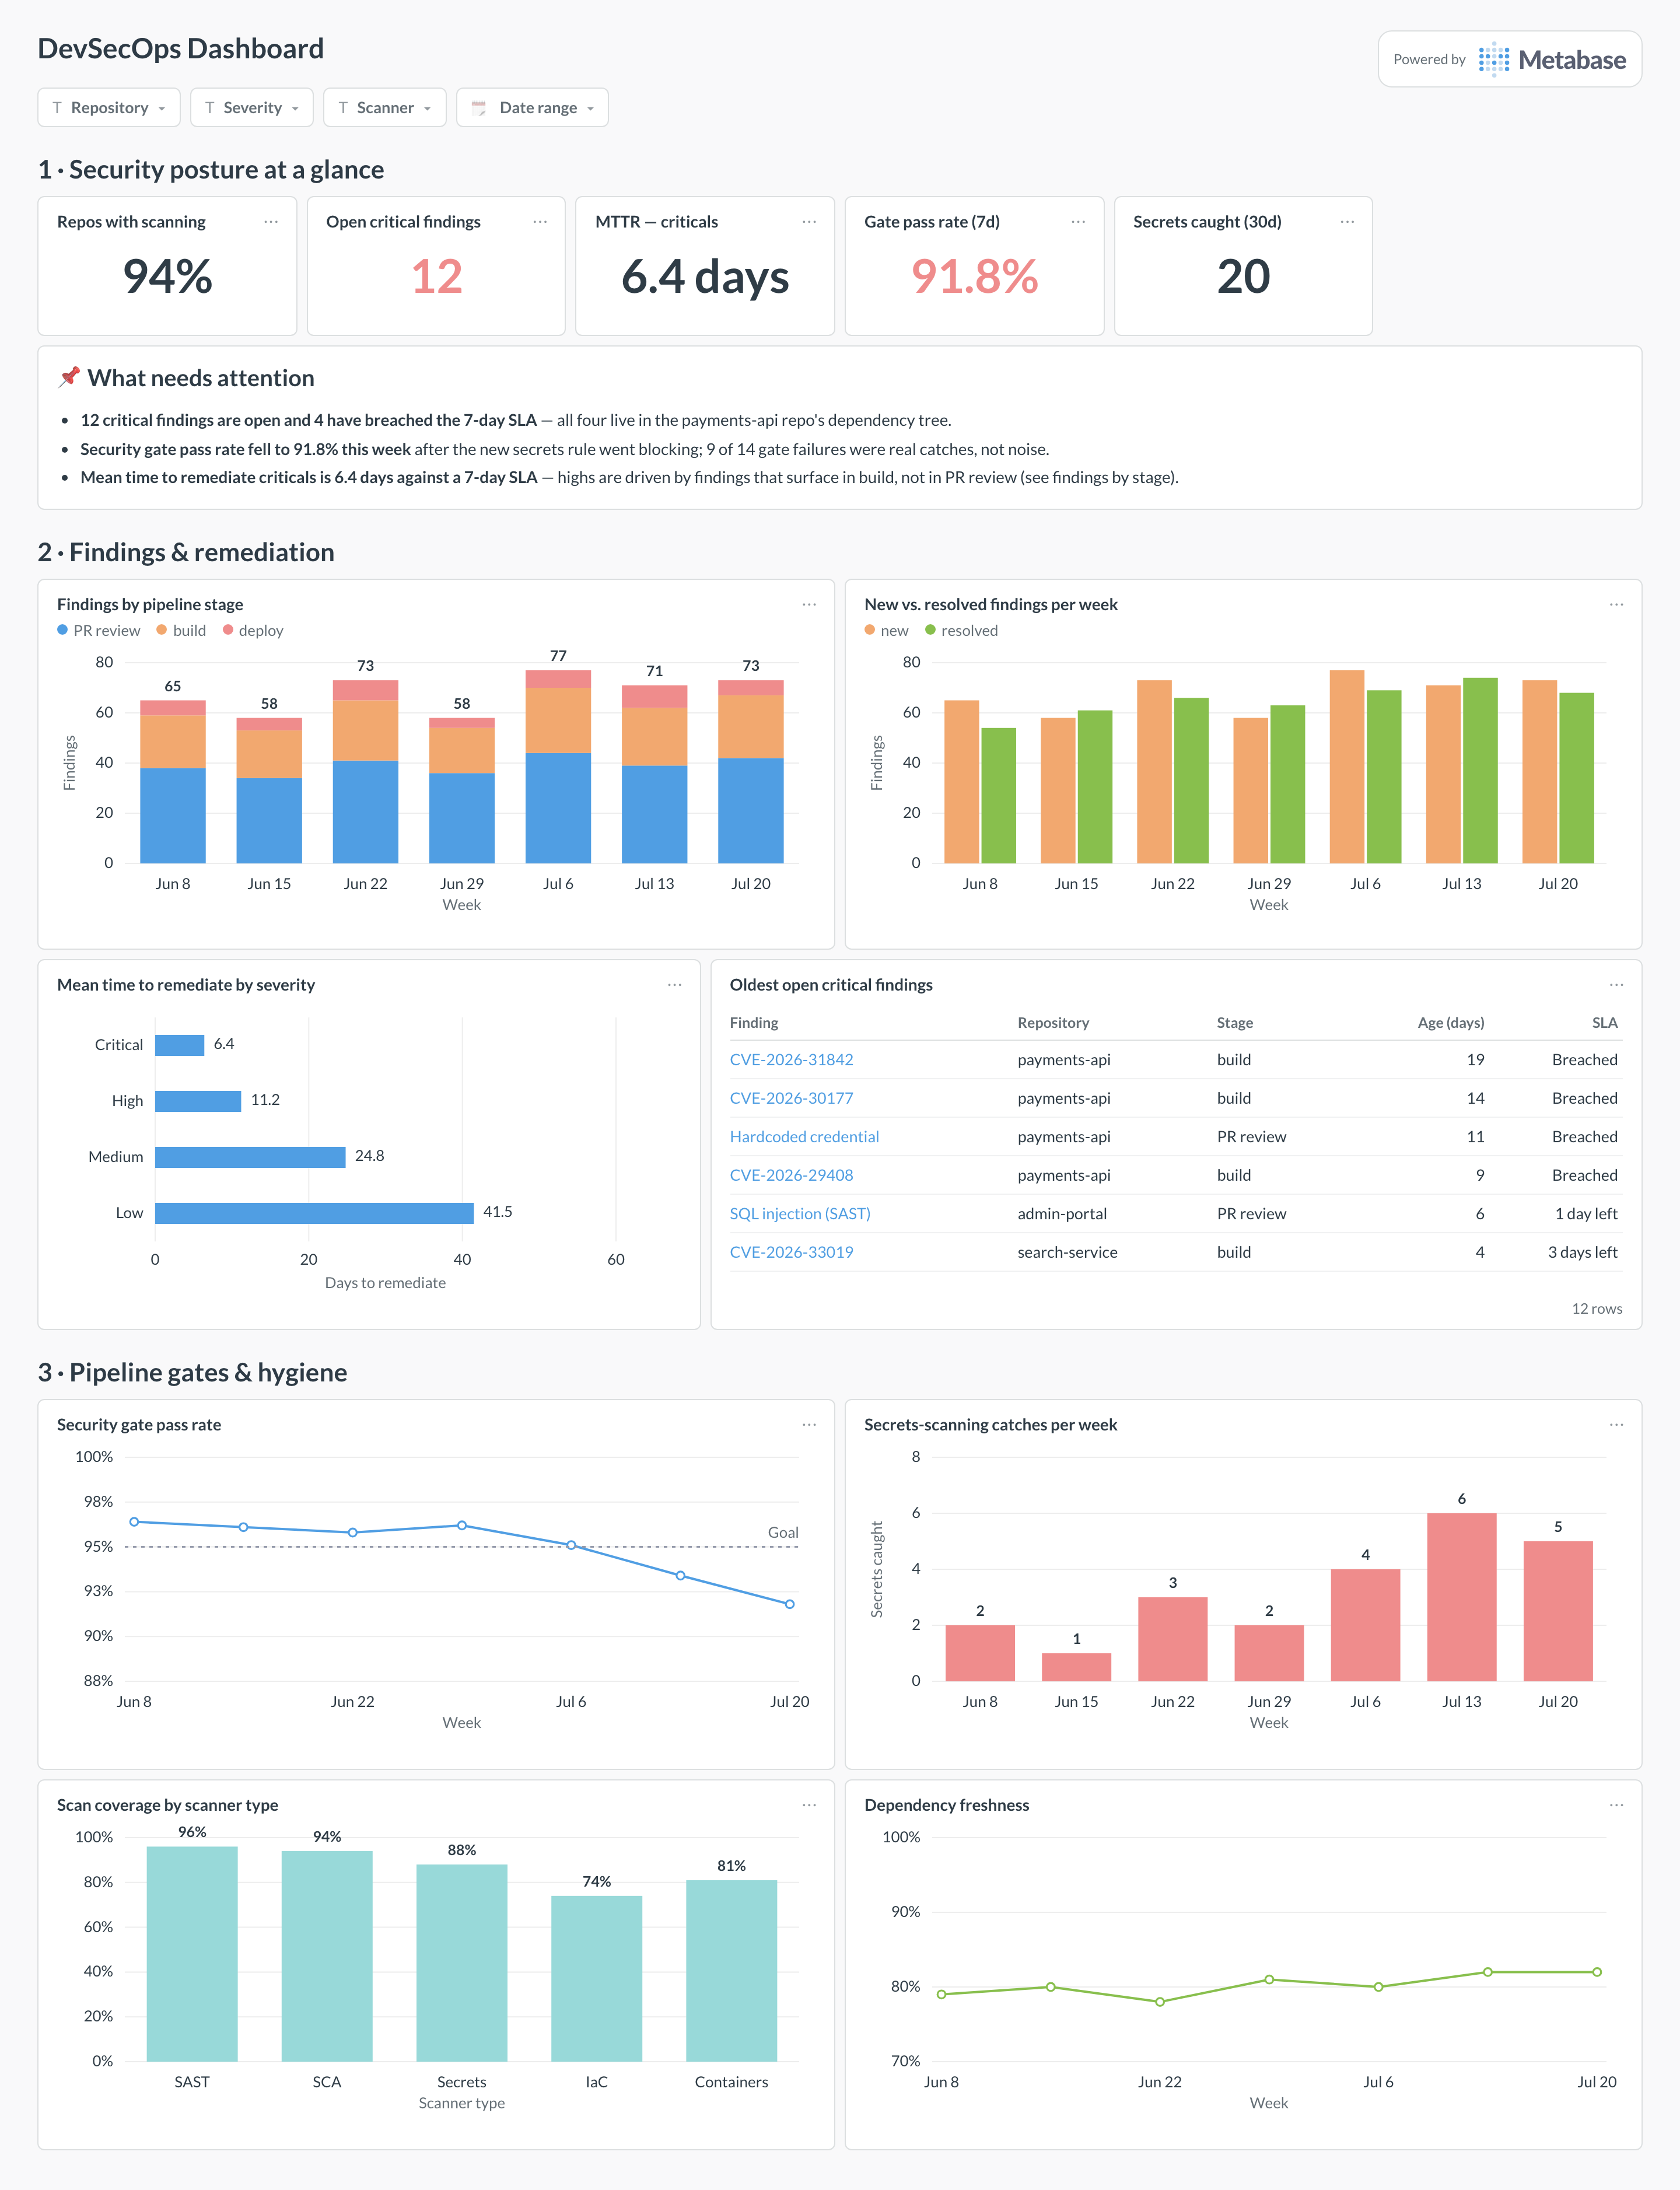The width and height of the screenshot is (1680, 2190).
Task: Open menu on Gate pass rate card
Action: pos(1078,222)
